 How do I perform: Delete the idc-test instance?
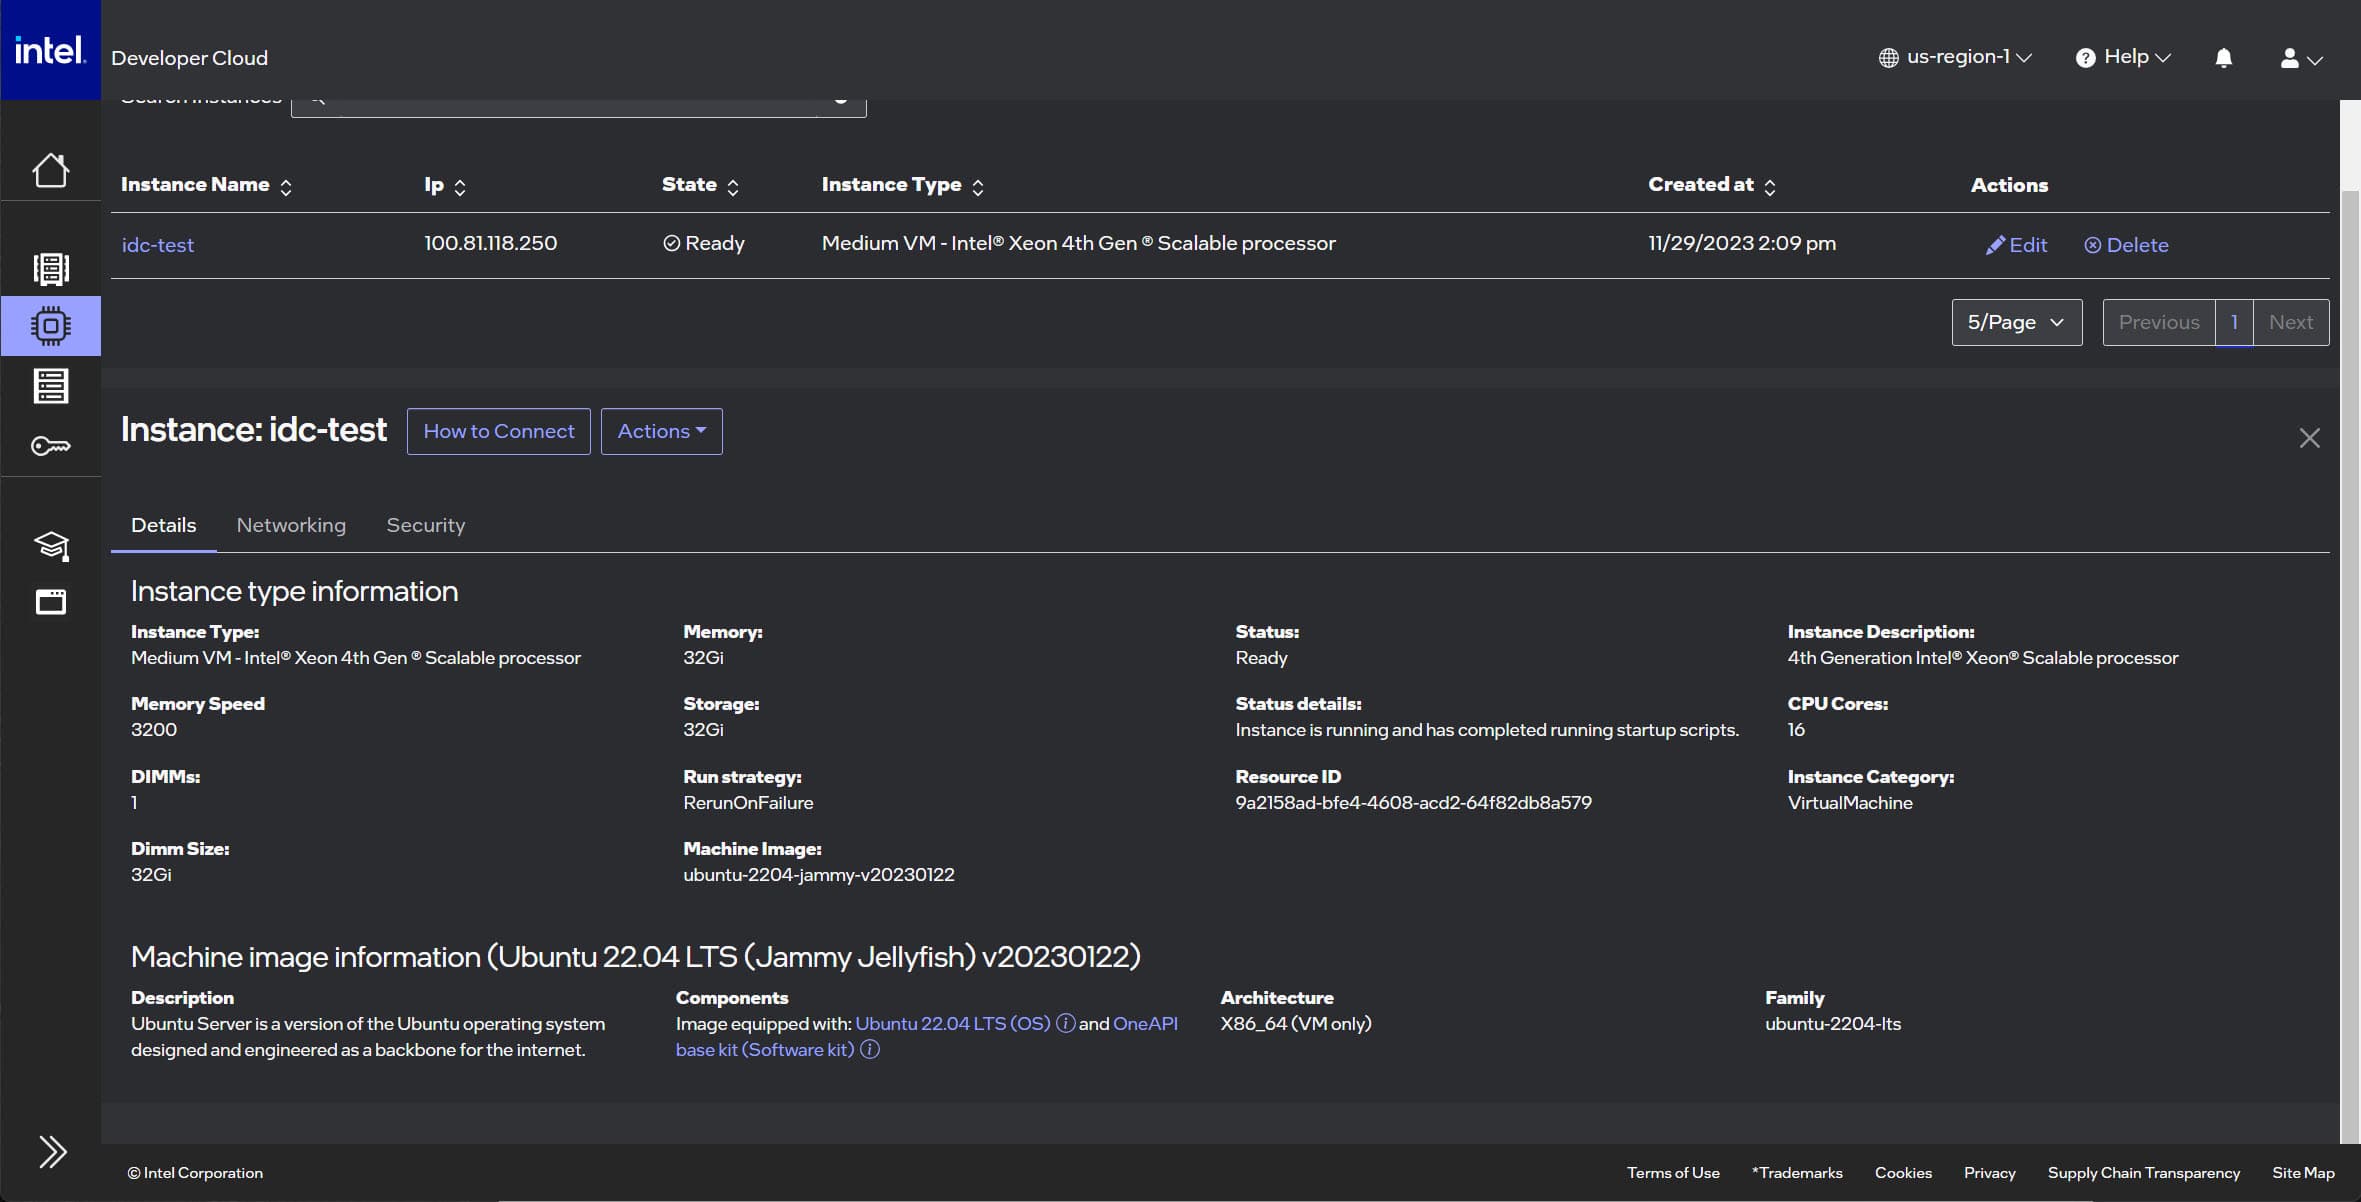[2126, 245]
